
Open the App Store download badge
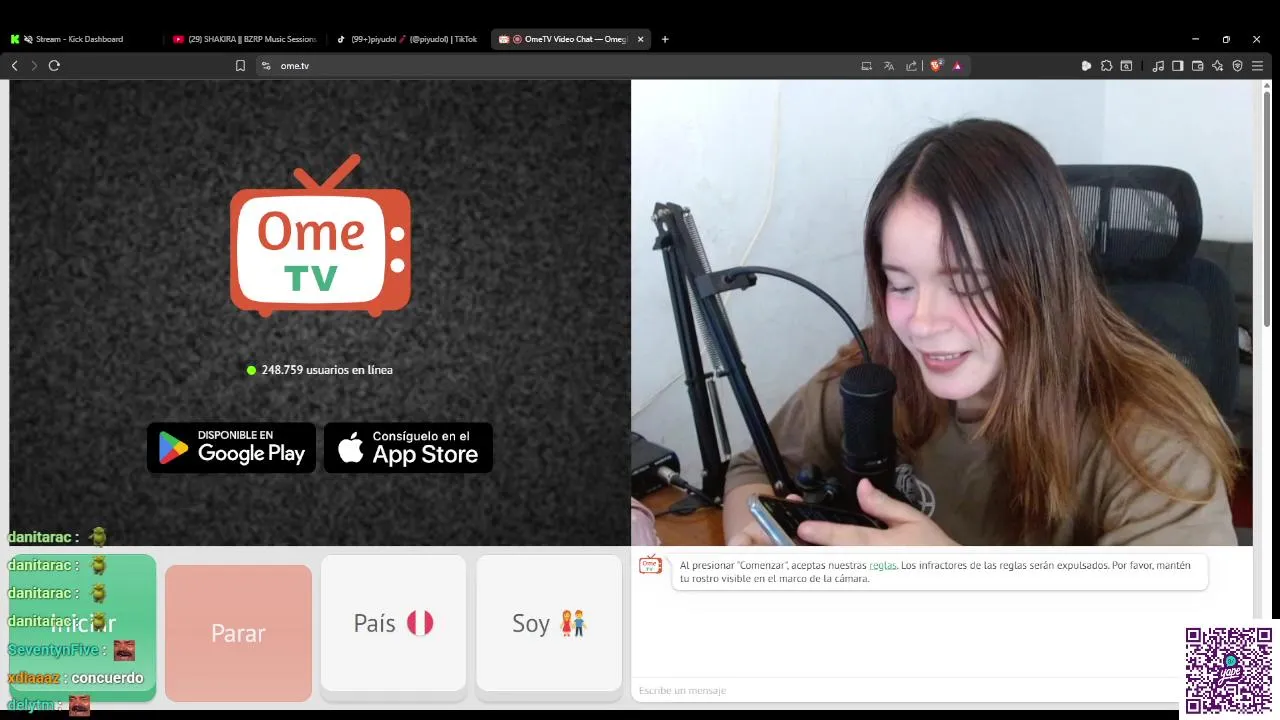408,448
